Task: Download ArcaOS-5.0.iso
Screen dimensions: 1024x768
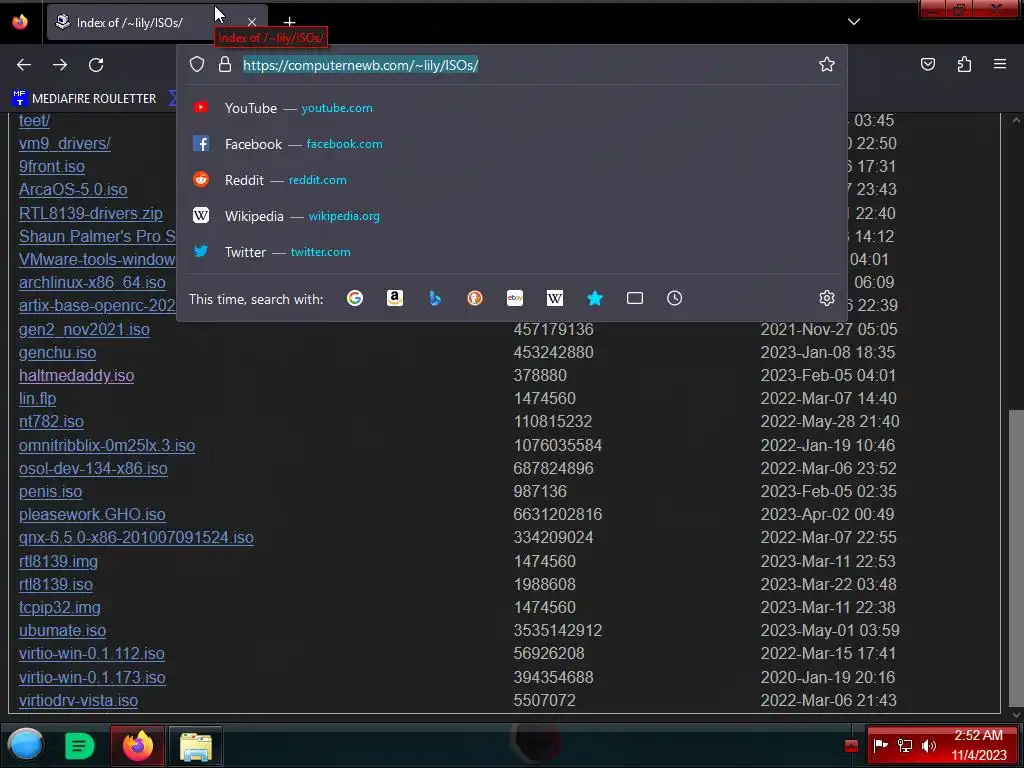Action: click(73, 189)
